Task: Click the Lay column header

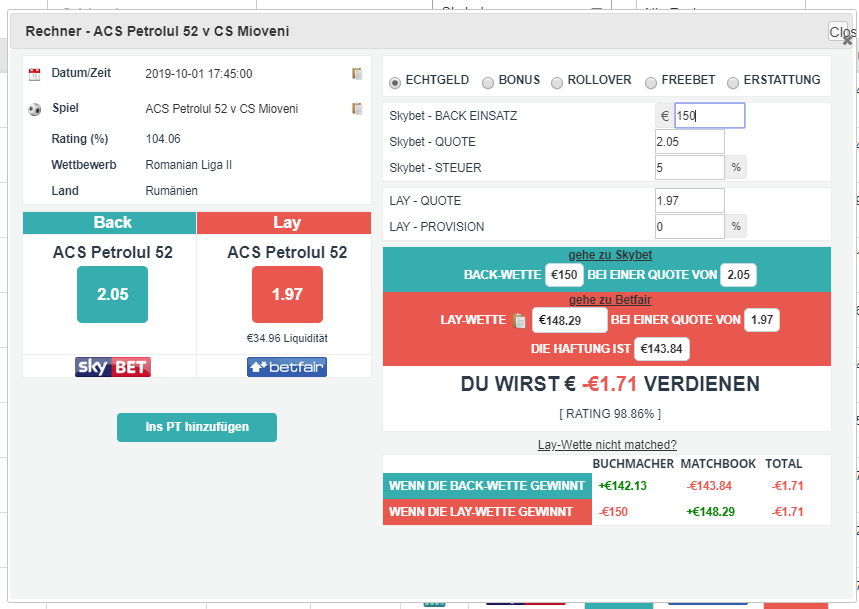Action: click(284, 223)
